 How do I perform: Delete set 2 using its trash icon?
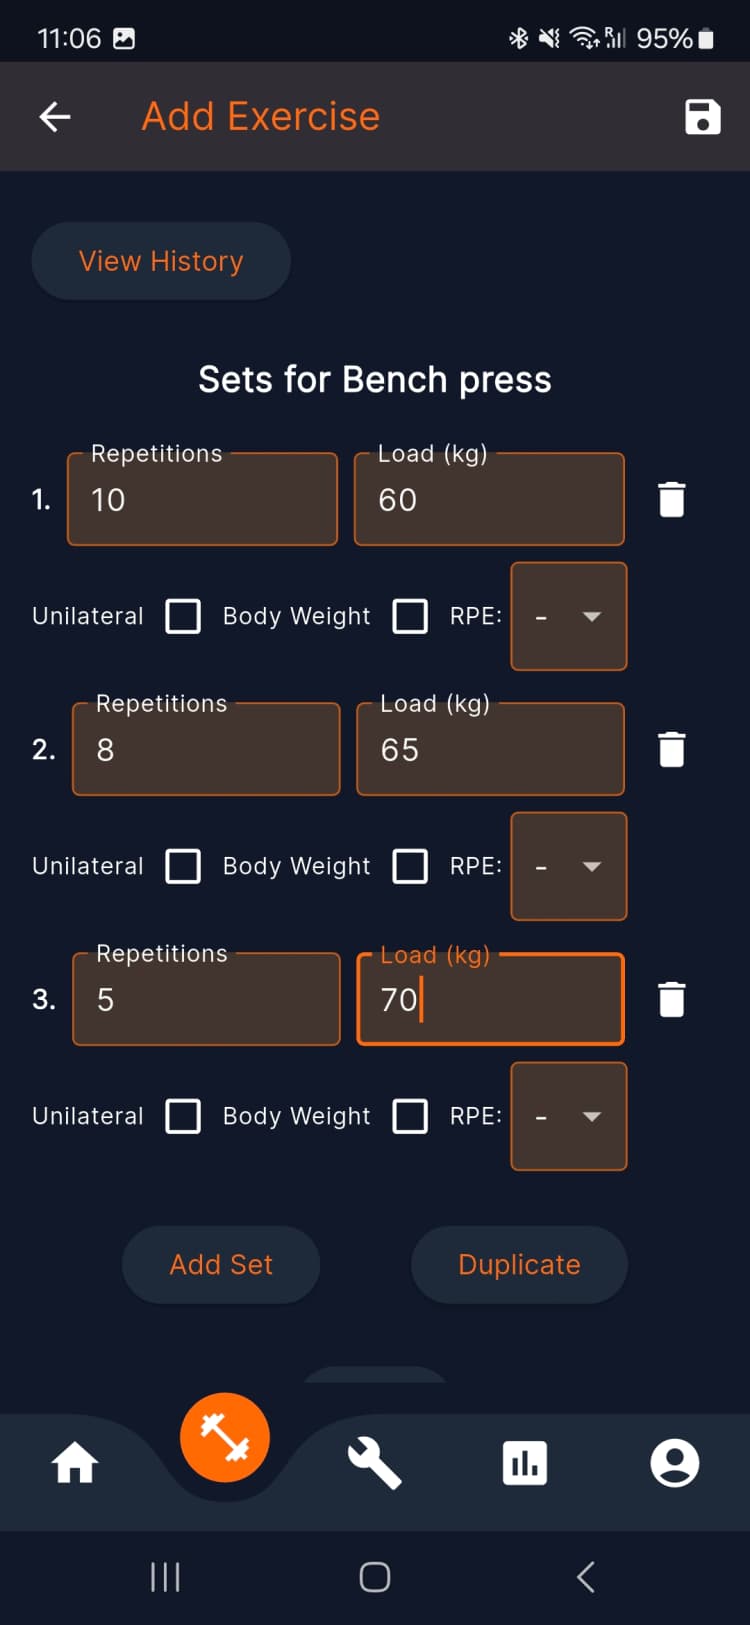pos(670,748)
